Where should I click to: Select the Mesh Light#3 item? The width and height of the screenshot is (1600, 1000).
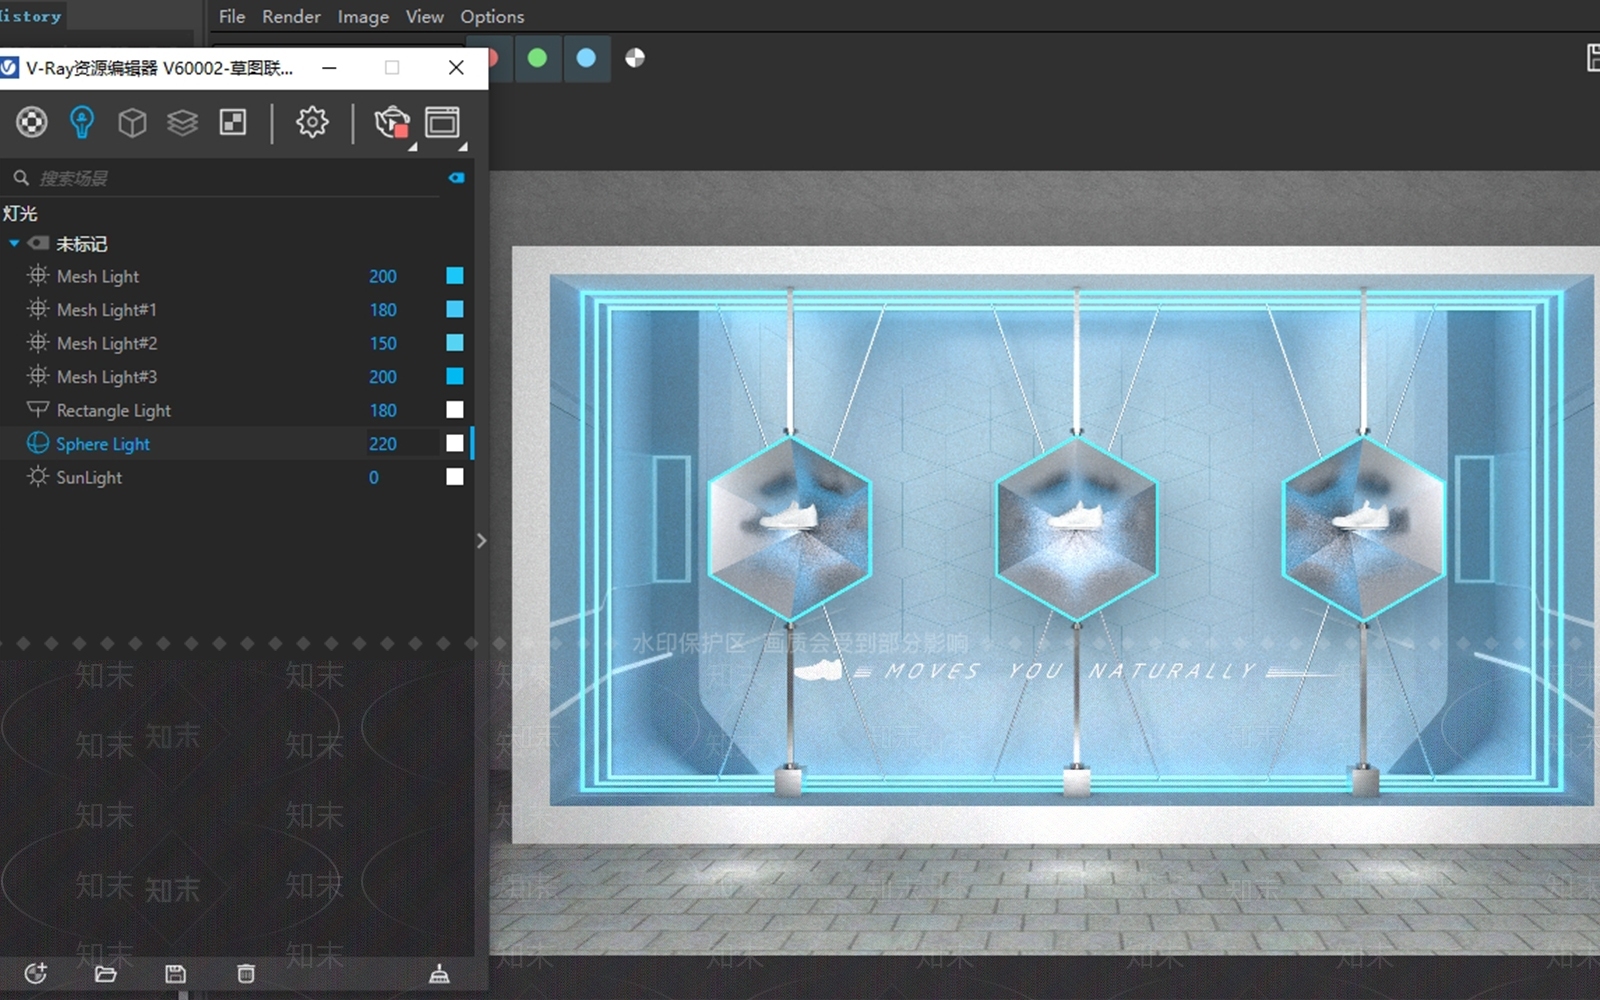point(107,377)
